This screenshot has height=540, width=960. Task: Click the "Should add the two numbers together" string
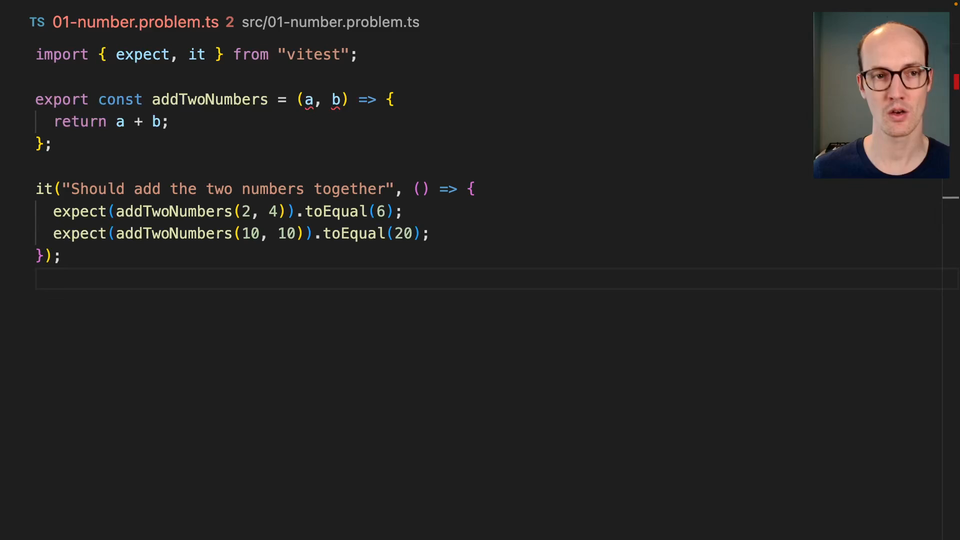click(227, 189)
